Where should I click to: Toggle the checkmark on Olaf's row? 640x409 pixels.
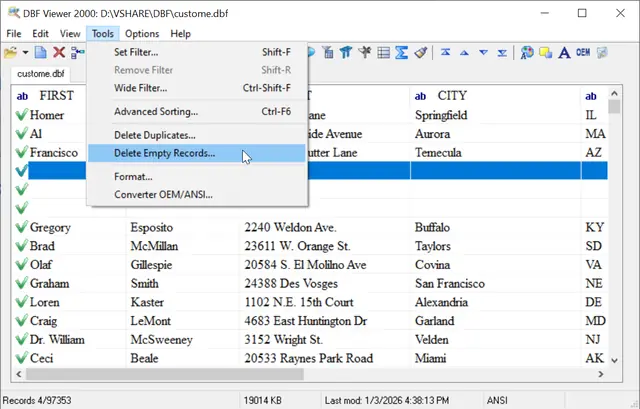[22, 265]
